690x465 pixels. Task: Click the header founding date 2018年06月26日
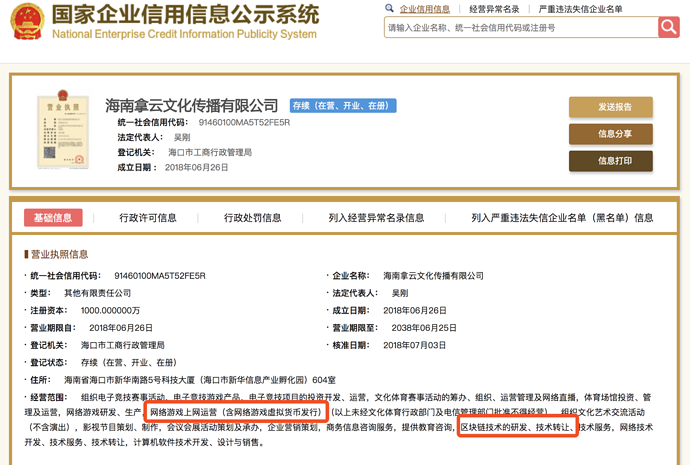tap(196, 167)
